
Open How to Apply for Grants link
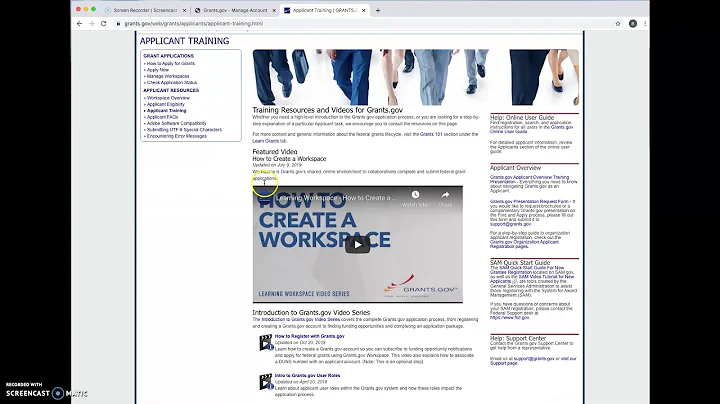click(170, 63)
